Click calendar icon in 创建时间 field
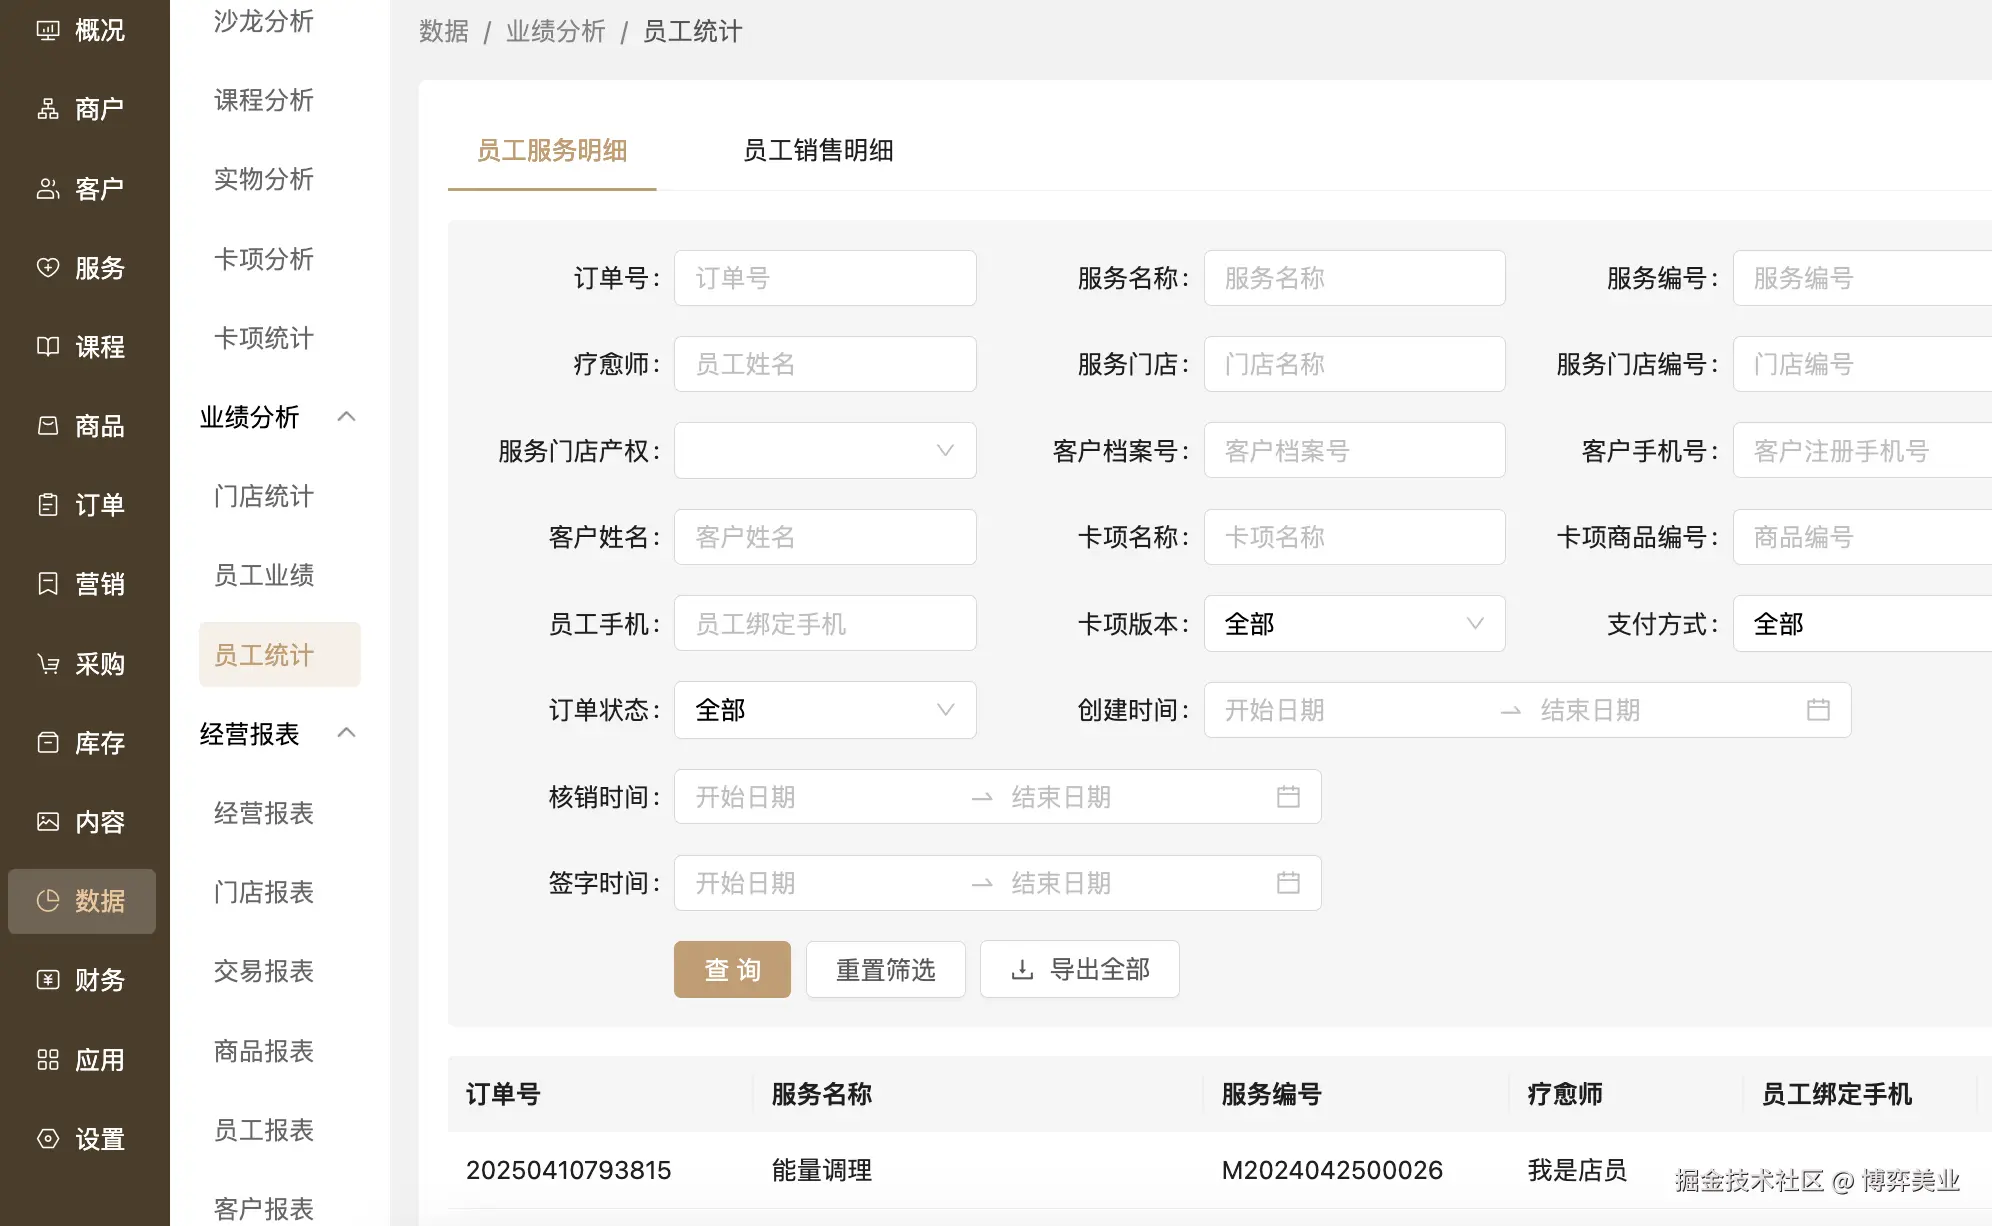Screen dimensions: 1992x1226 point(1818,710)
